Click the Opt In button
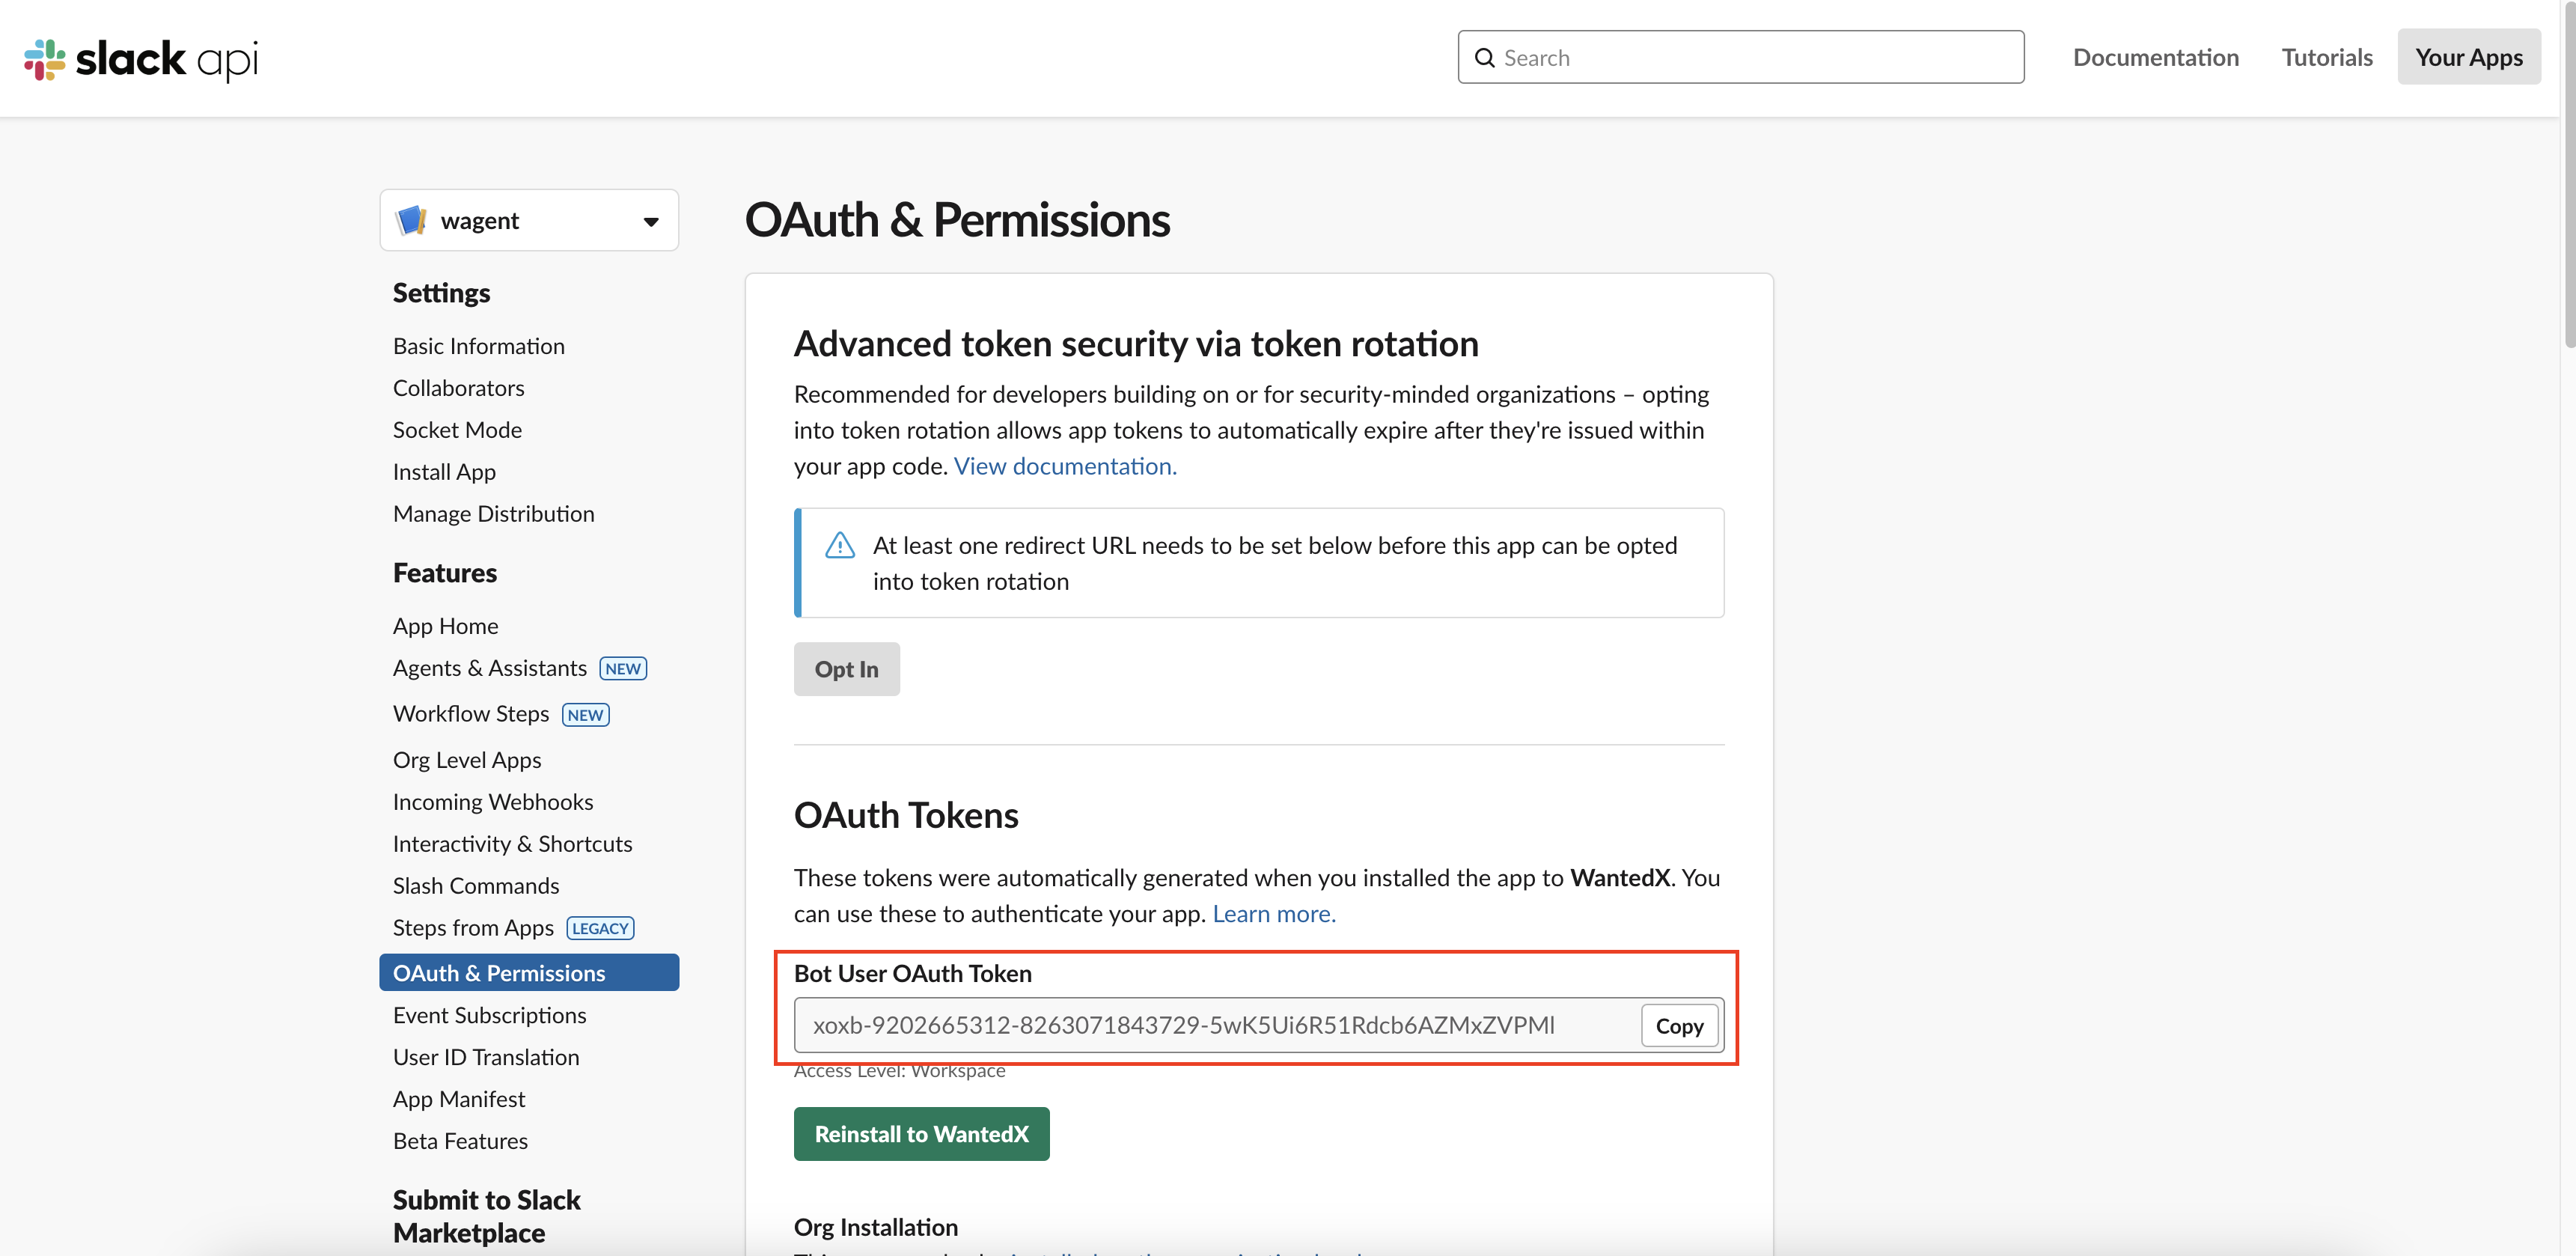The width and height of the screenshot is (2576, 1256). pyautogui.click(x=846, y=669)
